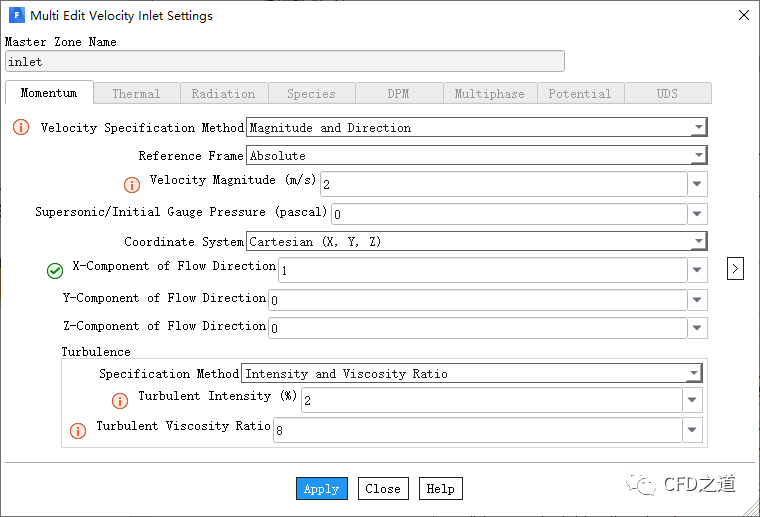Click the Help button
760x517 pixels.
[x=440, y=489]
